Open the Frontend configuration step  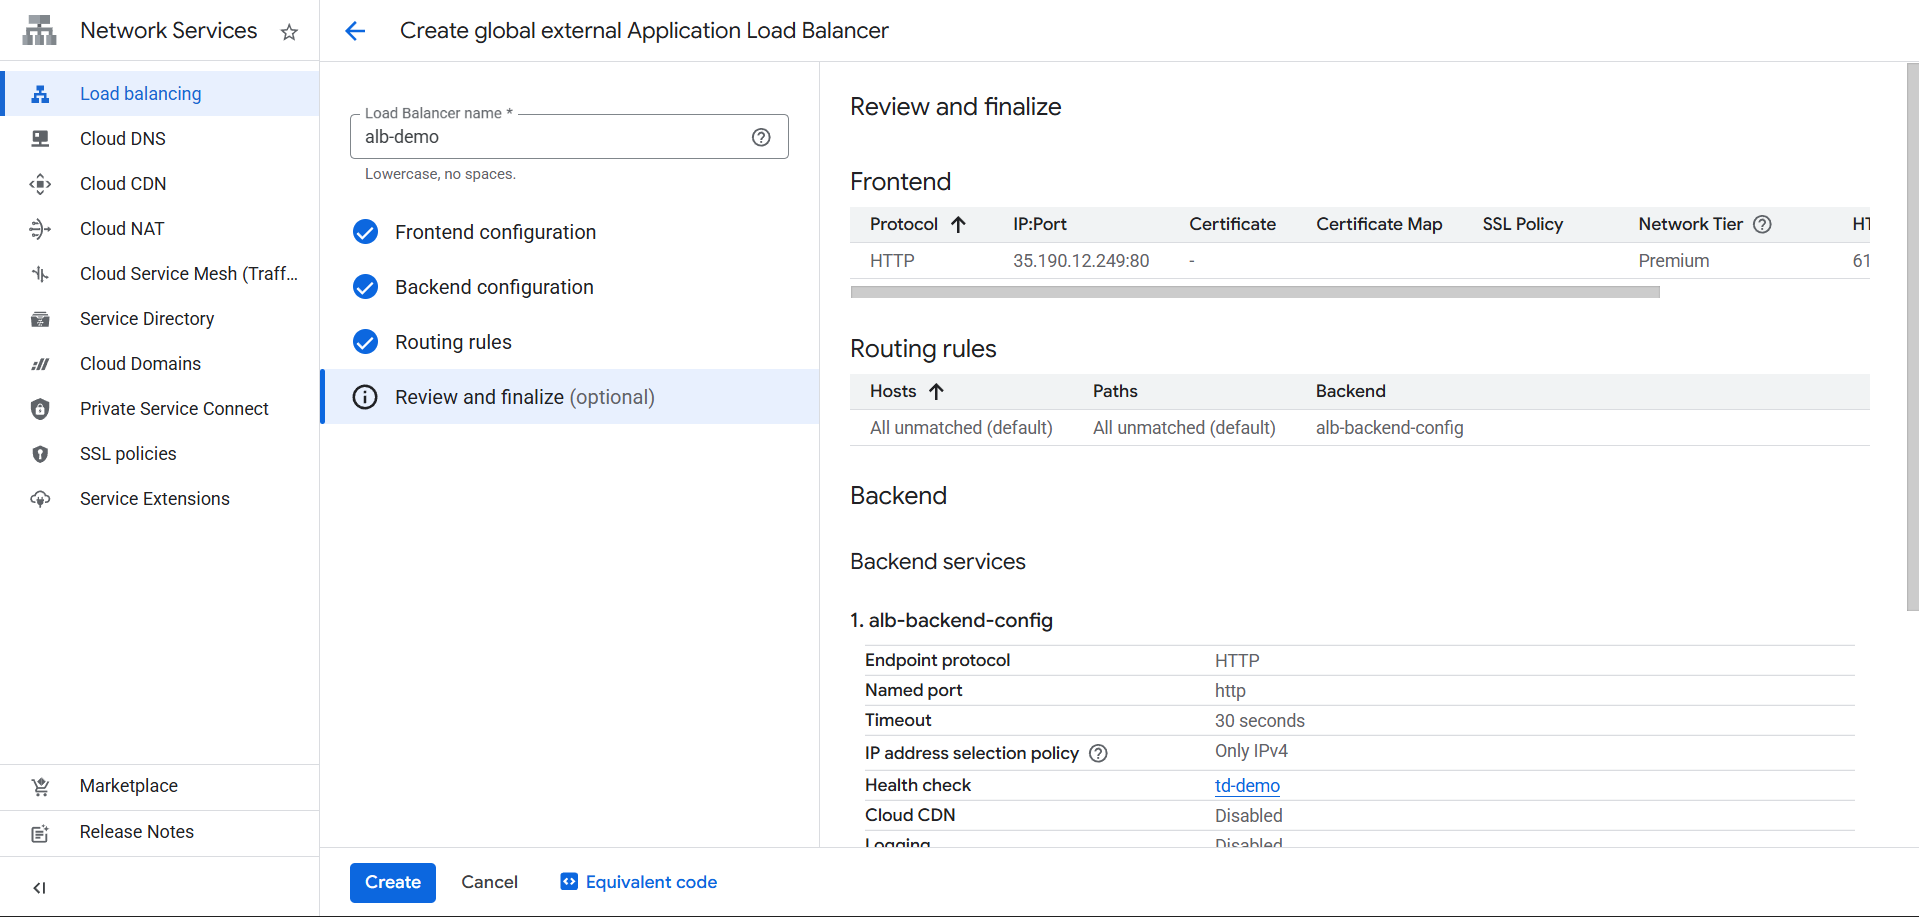click(495, 232)
